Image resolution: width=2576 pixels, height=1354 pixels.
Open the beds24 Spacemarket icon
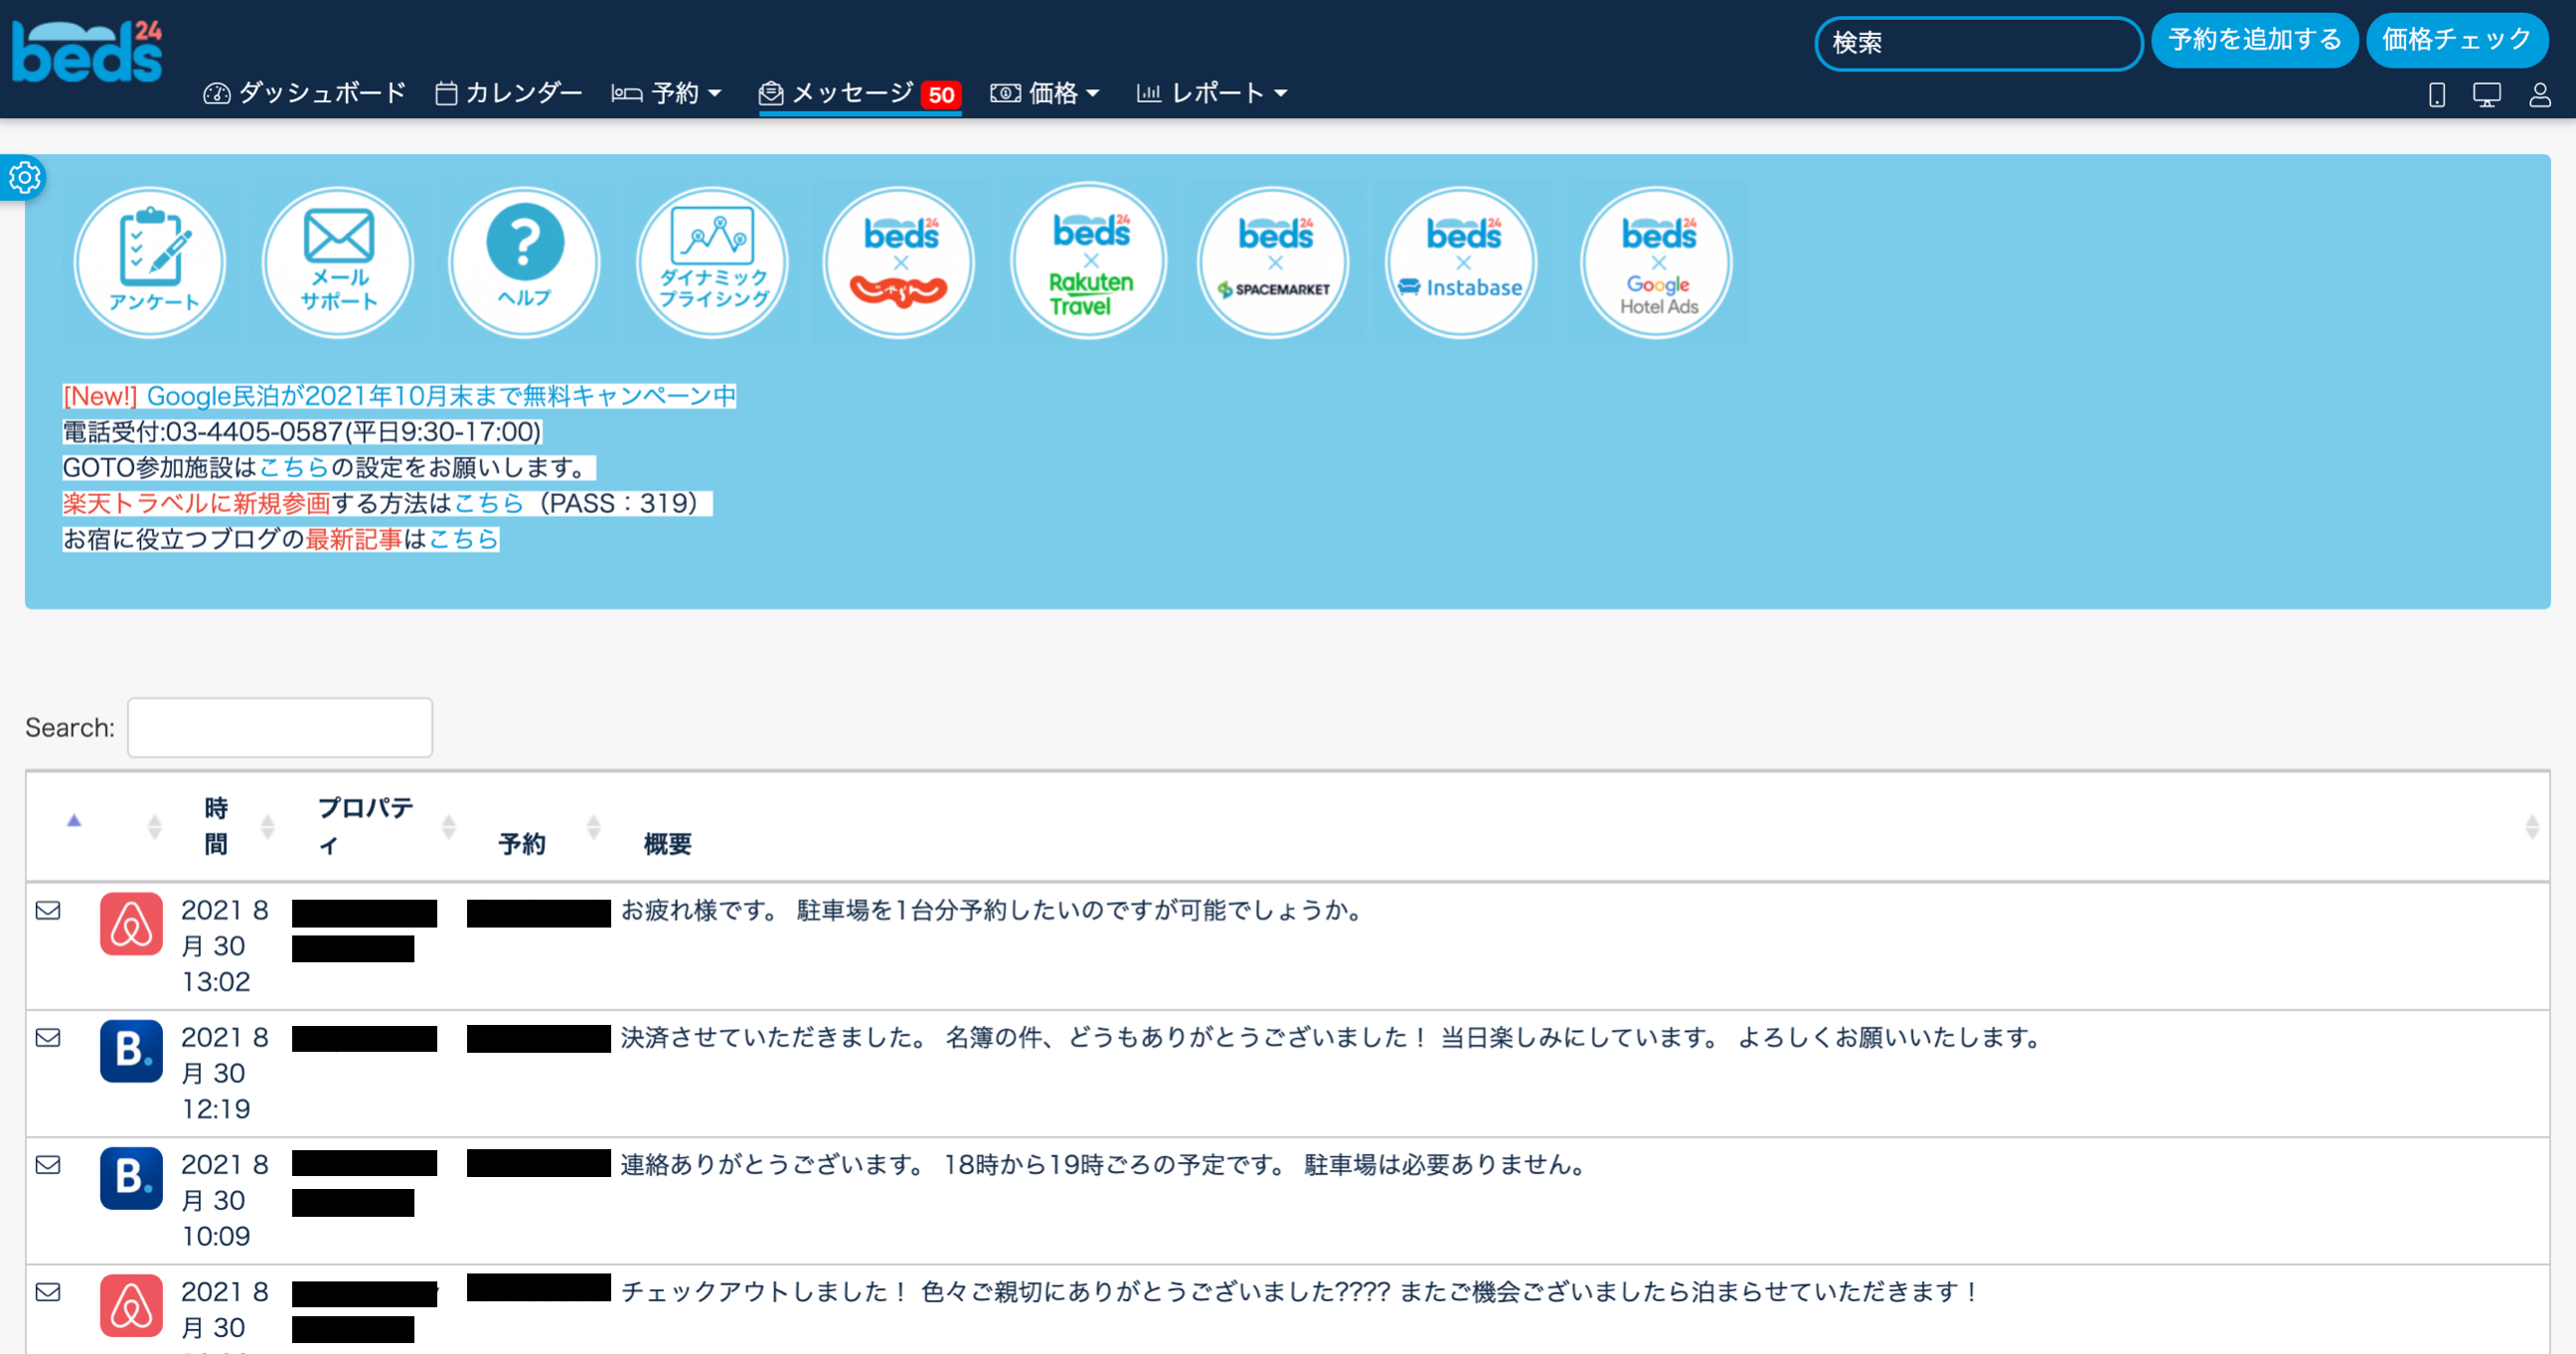pyautogui.click(x=1273, y=262)
